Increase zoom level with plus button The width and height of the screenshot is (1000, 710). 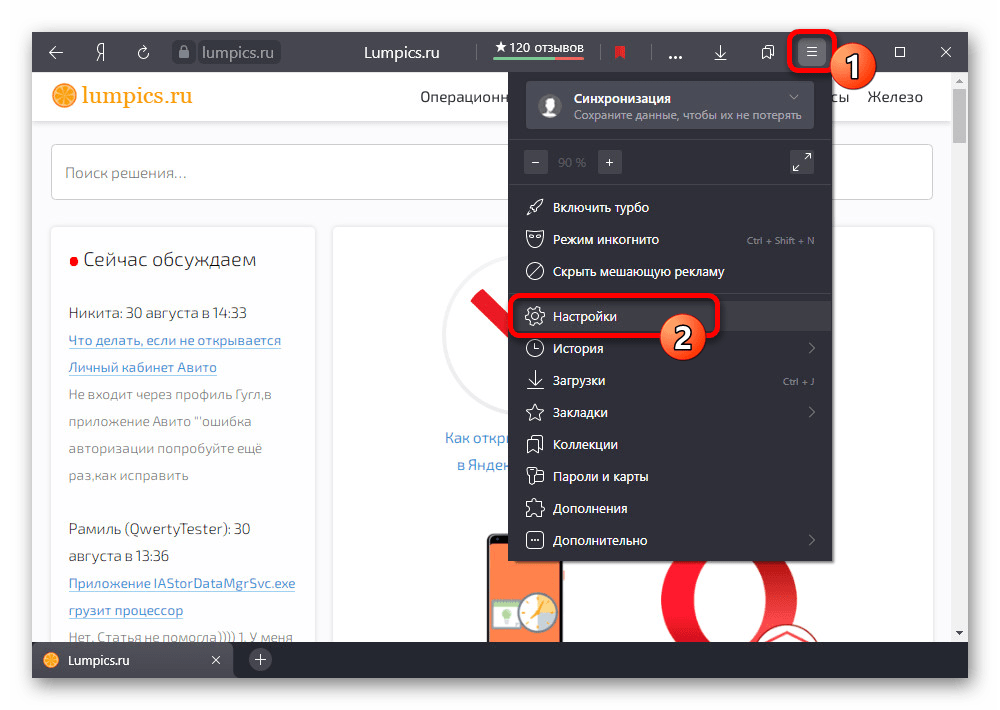609,162
